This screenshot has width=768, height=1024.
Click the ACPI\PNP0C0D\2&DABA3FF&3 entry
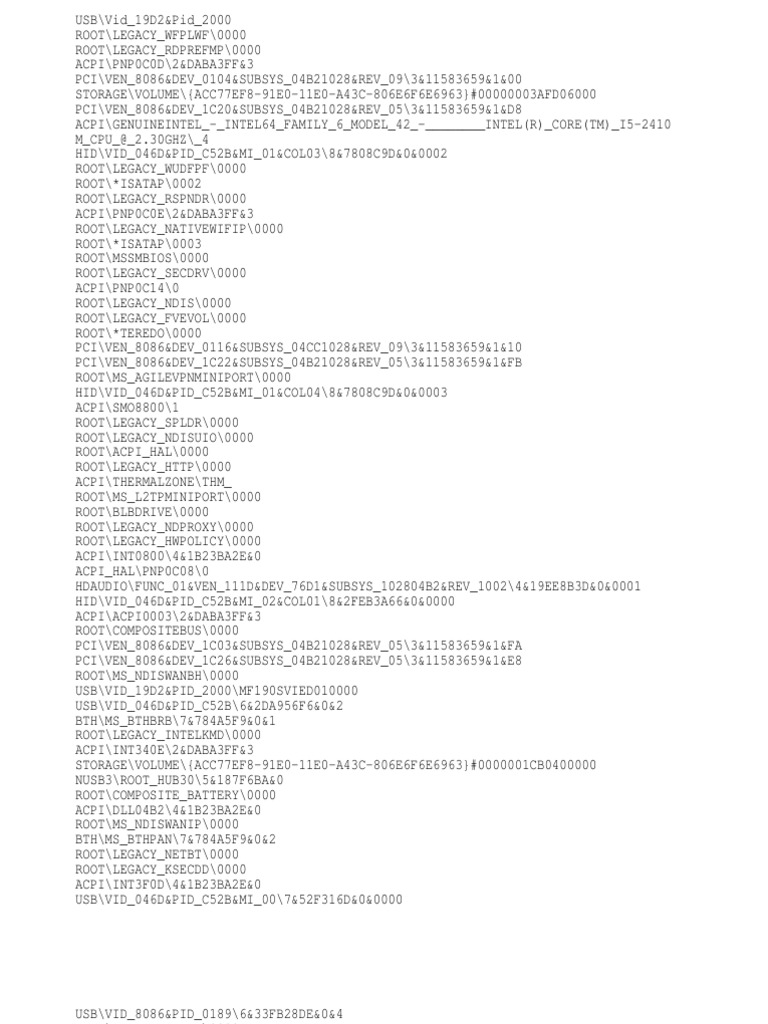(x=165, y=65)
